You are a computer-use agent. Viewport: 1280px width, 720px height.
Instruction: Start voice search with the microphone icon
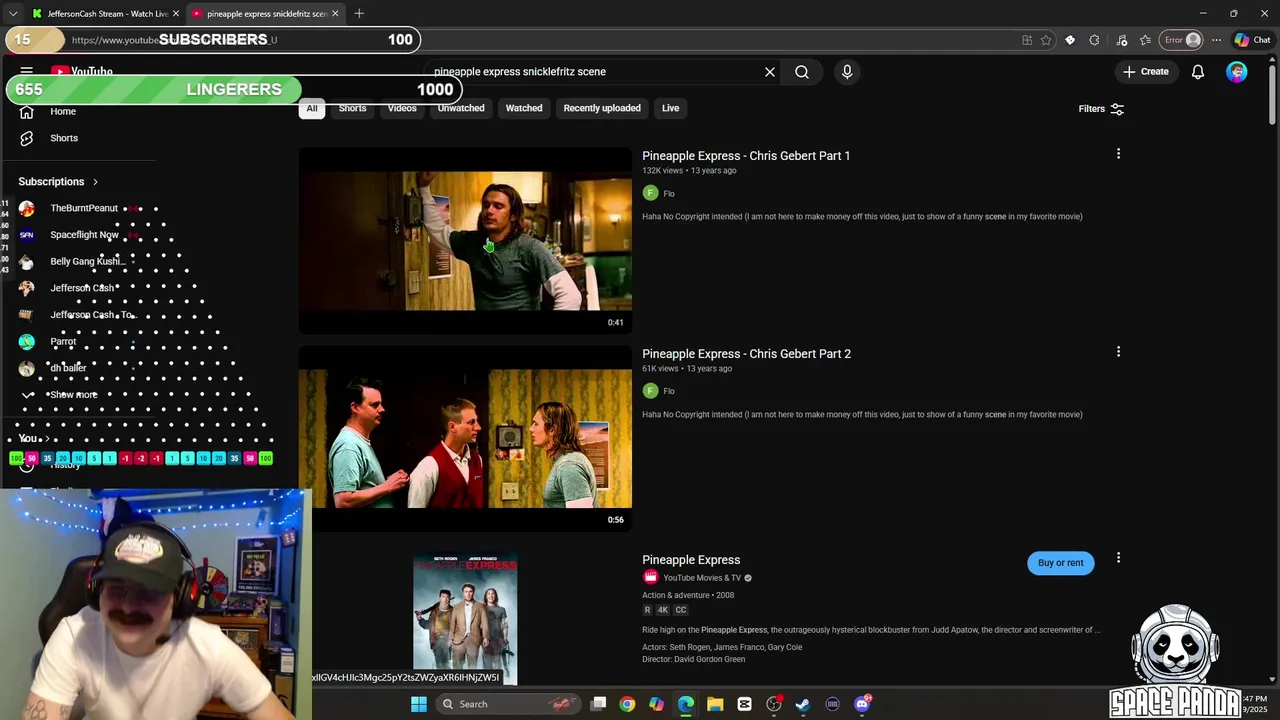pyautogui.click(x=847, y=72)
